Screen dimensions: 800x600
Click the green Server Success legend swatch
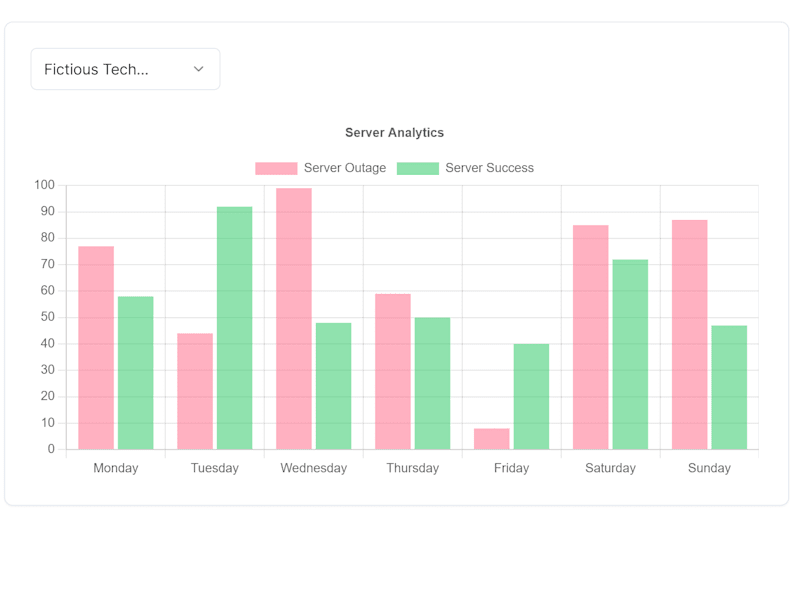point(418,168)
